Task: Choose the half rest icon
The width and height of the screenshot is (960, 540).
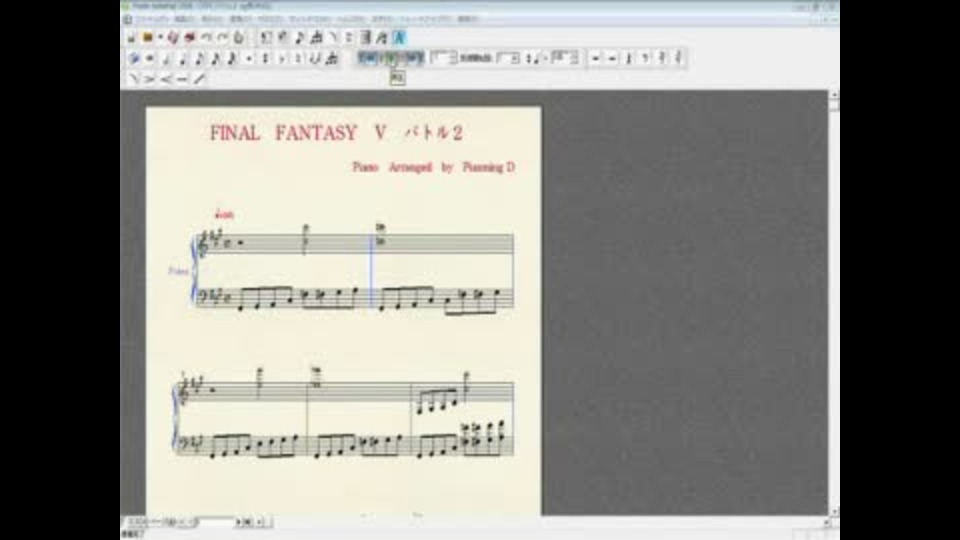Action: point(612,58)
